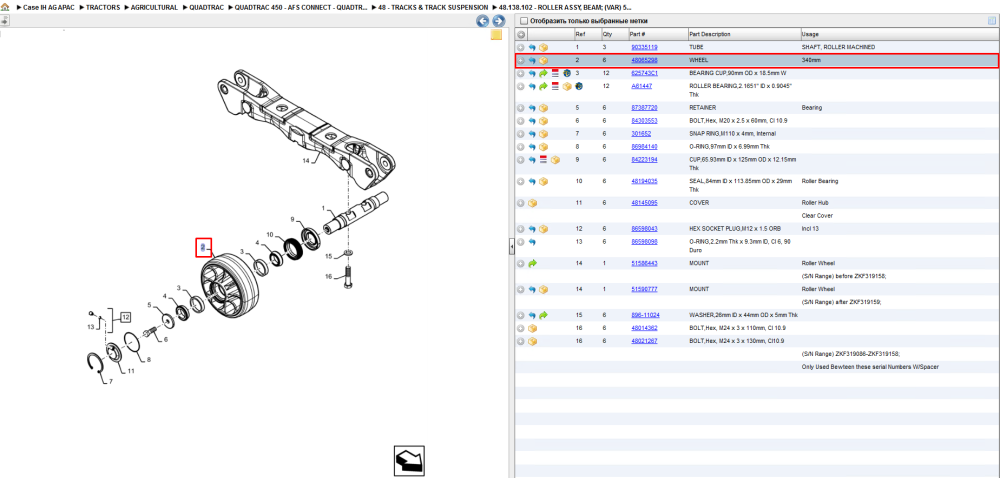
Task: Open part number 48065298 link
Action: [x=644, y=60]
